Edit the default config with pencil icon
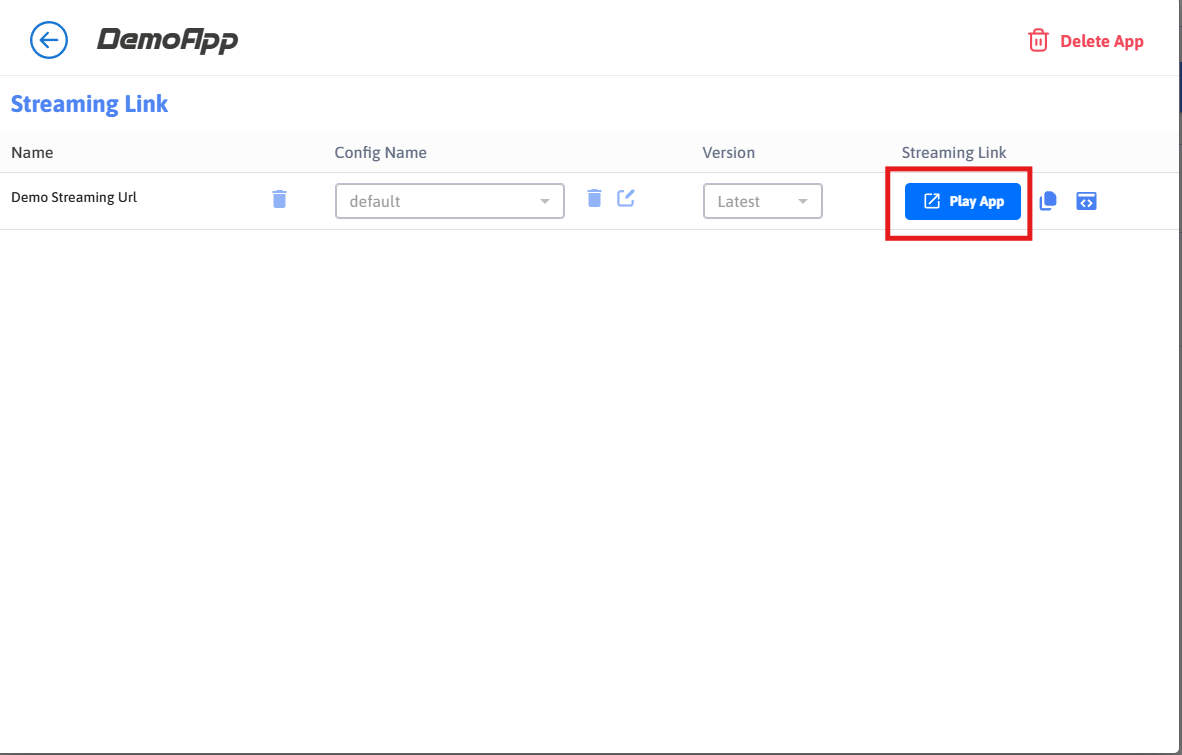The image size is (1182, 755). point(626,197)
